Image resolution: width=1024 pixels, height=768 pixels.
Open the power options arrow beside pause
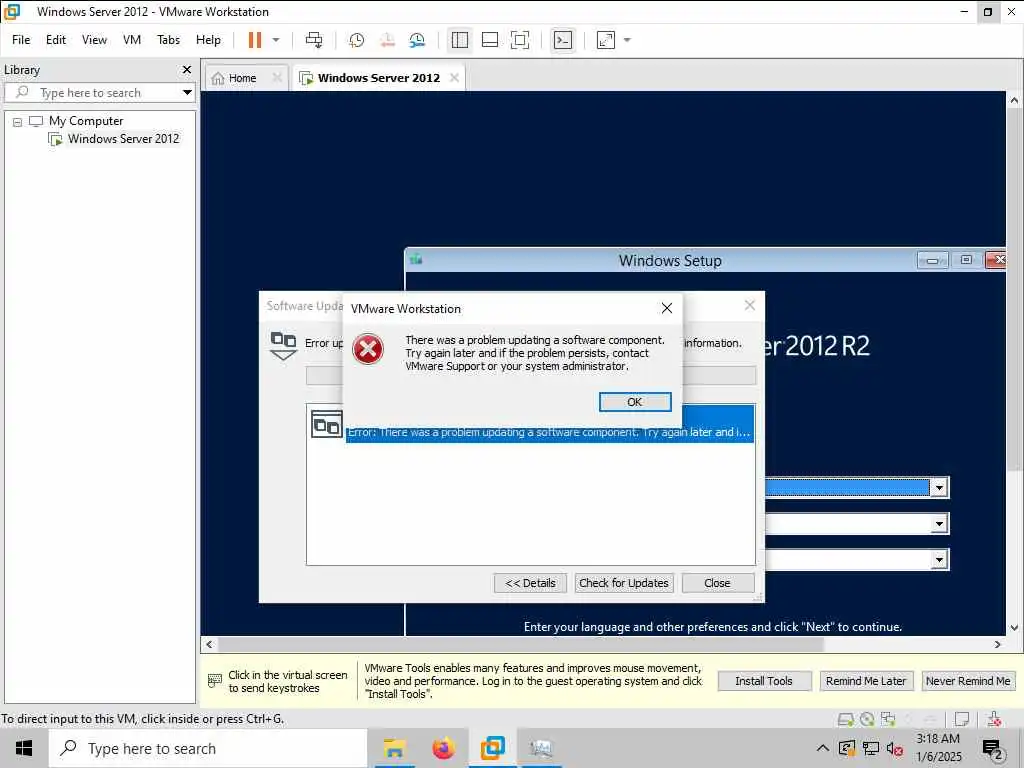click(276, 40)
